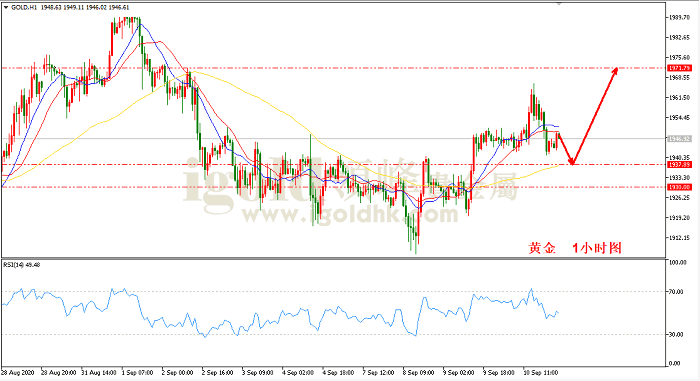
Task: Click the grey current price tag 1946.92
Action: 679,139
